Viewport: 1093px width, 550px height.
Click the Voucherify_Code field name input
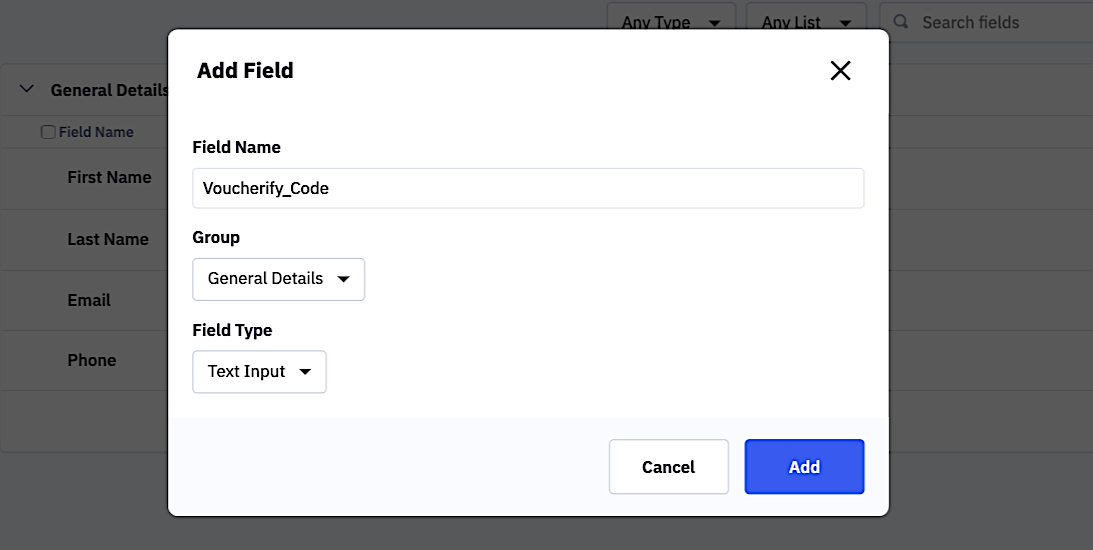point(527,188)
